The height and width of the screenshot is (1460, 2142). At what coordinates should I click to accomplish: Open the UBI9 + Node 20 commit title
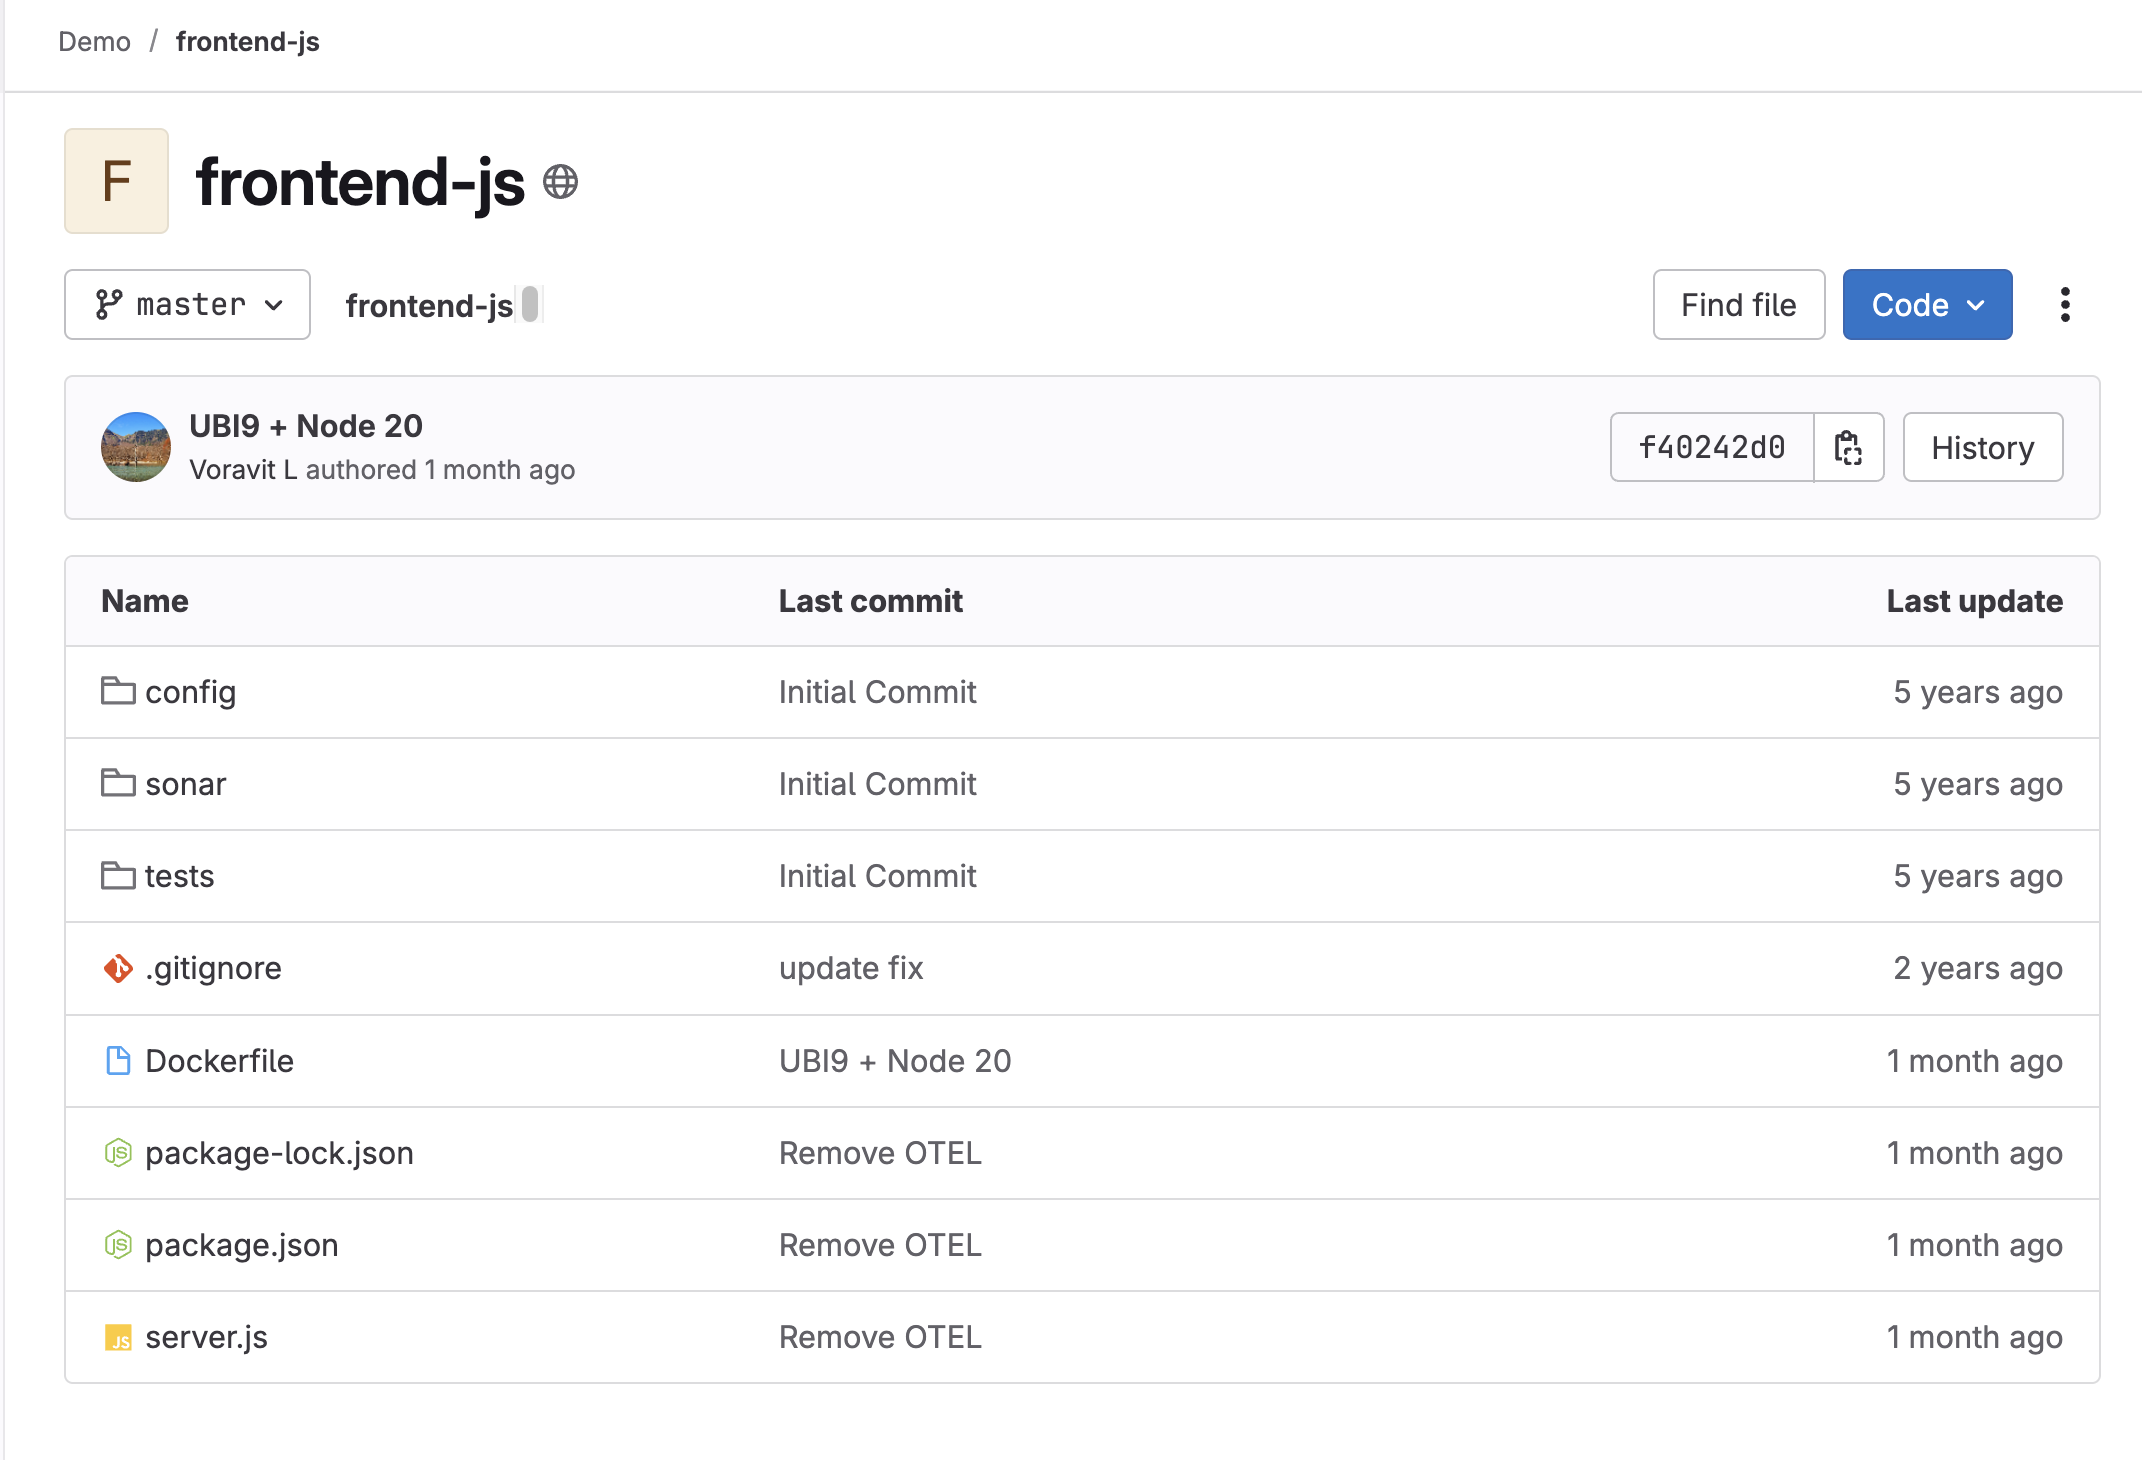[x=306, y=426]
